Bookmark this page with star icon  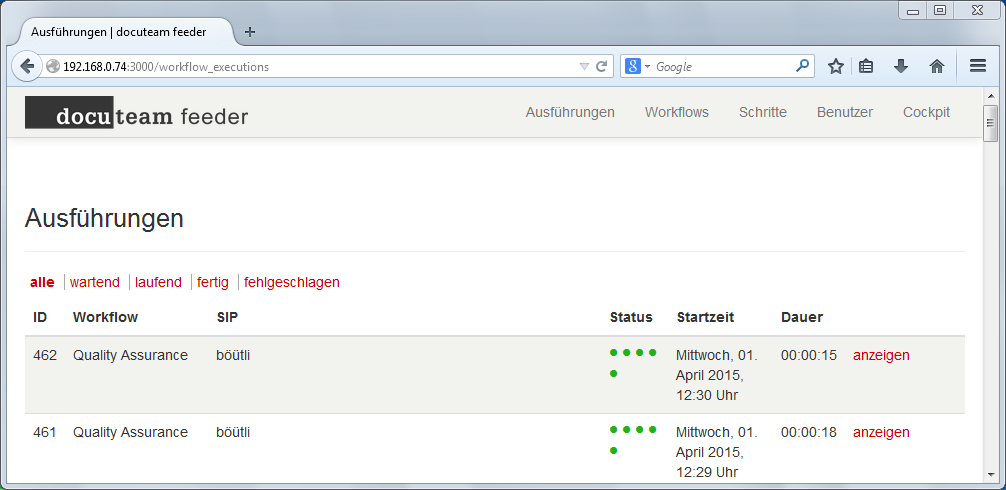tap(836, 67)
